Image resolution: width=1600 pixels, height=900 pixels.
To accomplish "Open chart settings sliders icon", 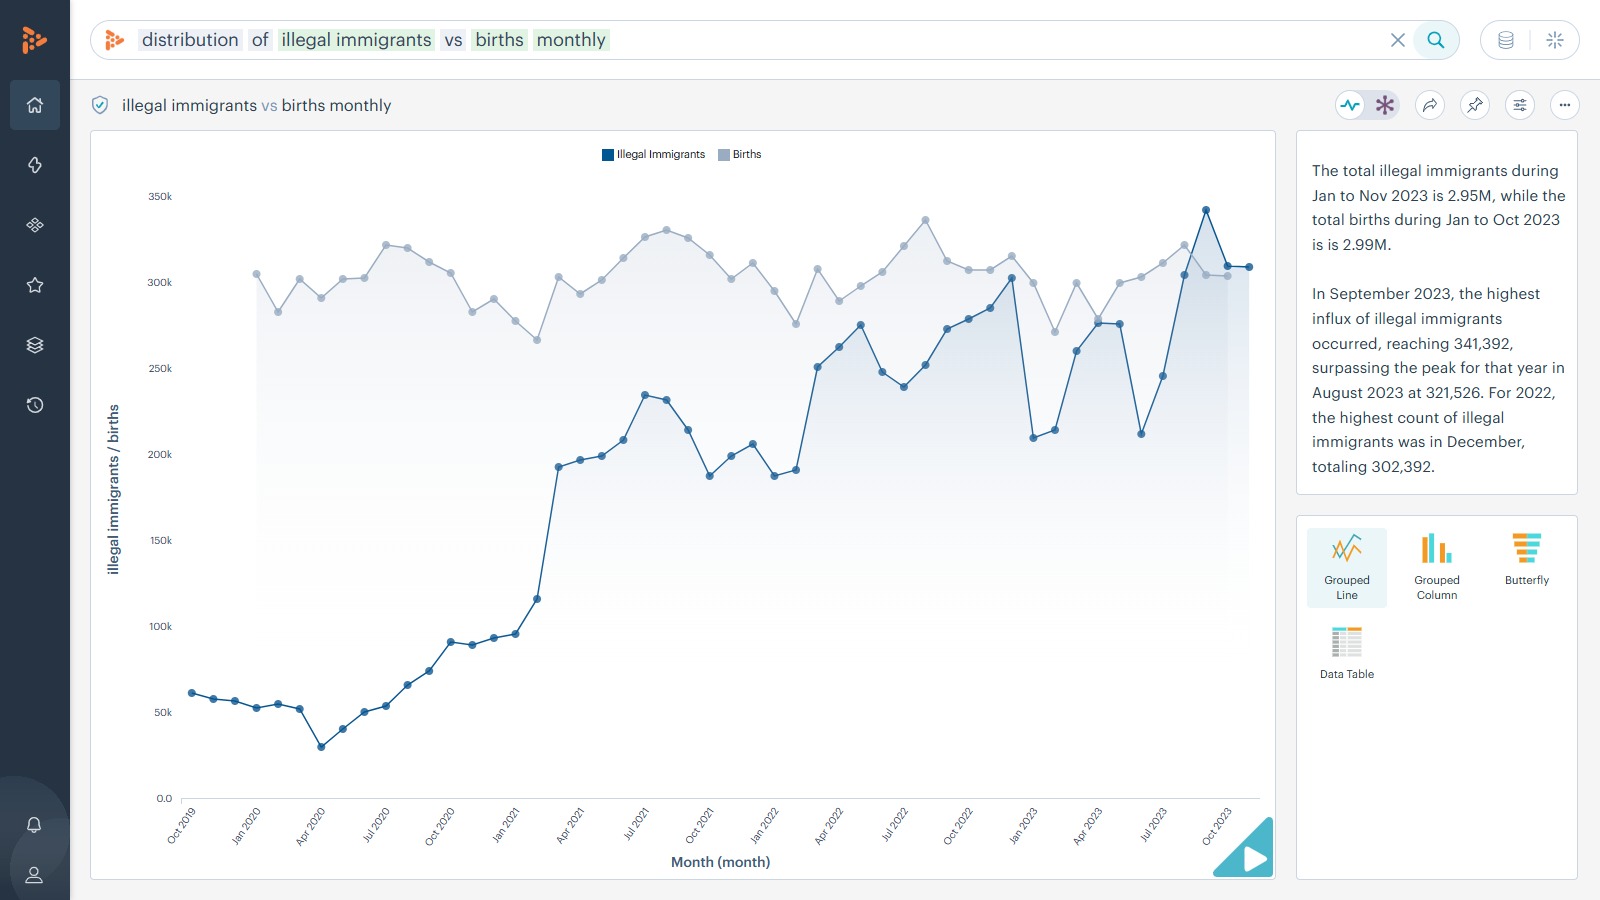I will tap(1520, 105).
